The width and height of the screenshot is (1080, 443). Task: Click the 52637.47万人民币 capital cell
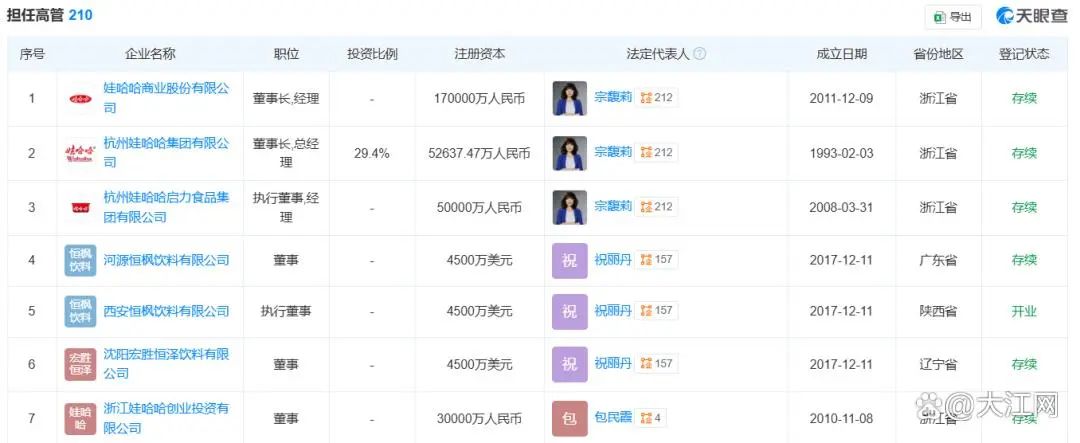point(479,153)
